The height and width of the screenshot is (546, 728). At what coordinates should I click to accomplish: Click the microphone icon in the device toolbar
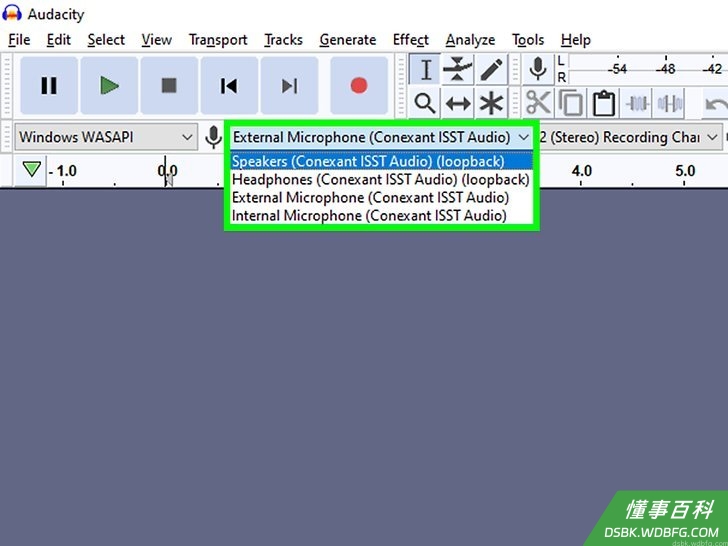pos(213,137)
